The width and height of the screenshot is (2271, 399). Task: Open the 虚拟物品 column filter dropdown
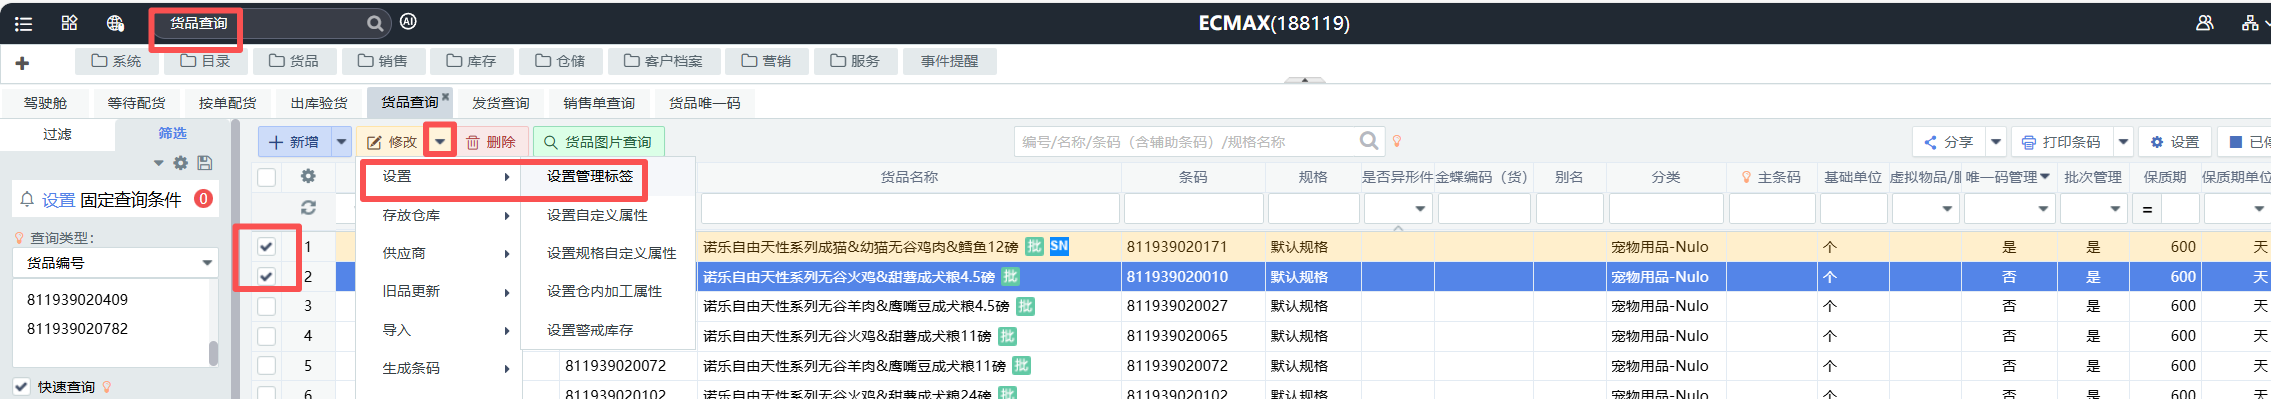(1947, 209)
